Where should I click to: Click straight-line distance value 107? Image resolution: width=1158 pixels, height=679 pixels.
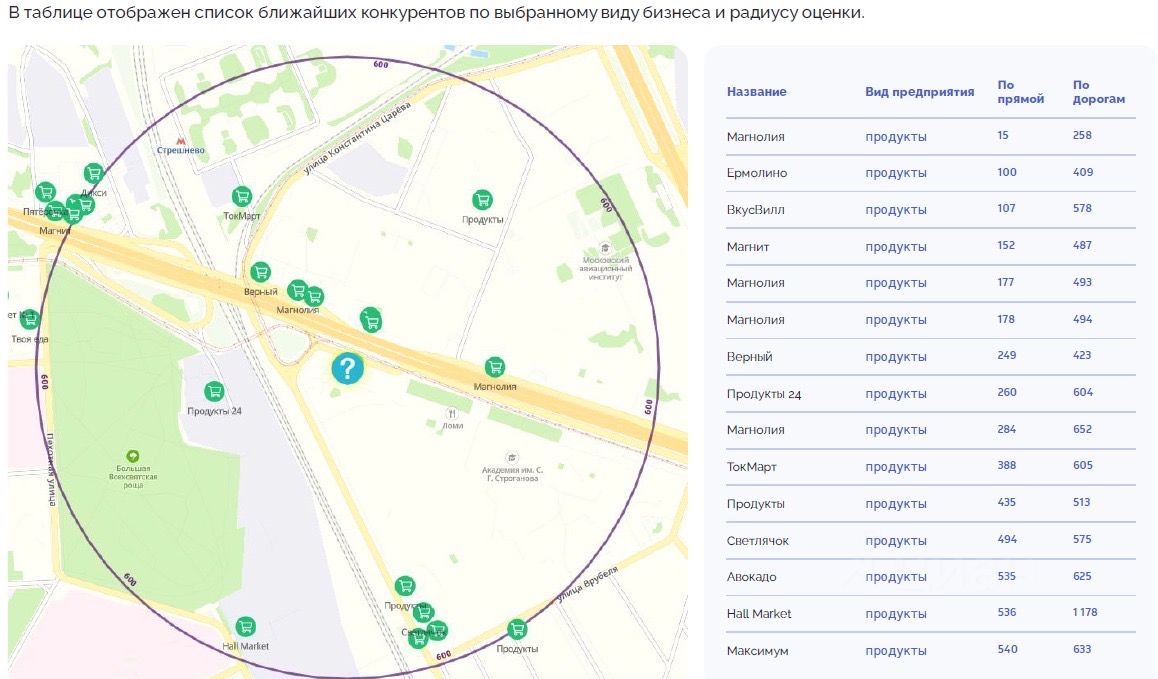1006,208
